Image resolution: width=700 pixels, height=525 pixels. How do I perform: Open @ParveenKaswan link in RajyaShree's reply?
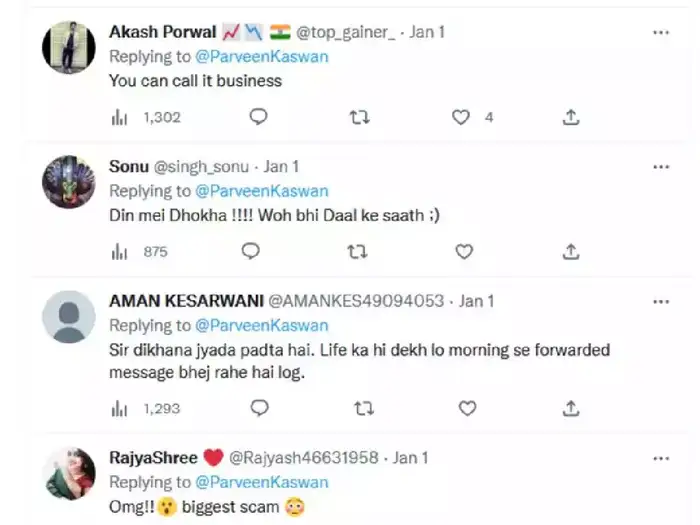coord(261,482)
